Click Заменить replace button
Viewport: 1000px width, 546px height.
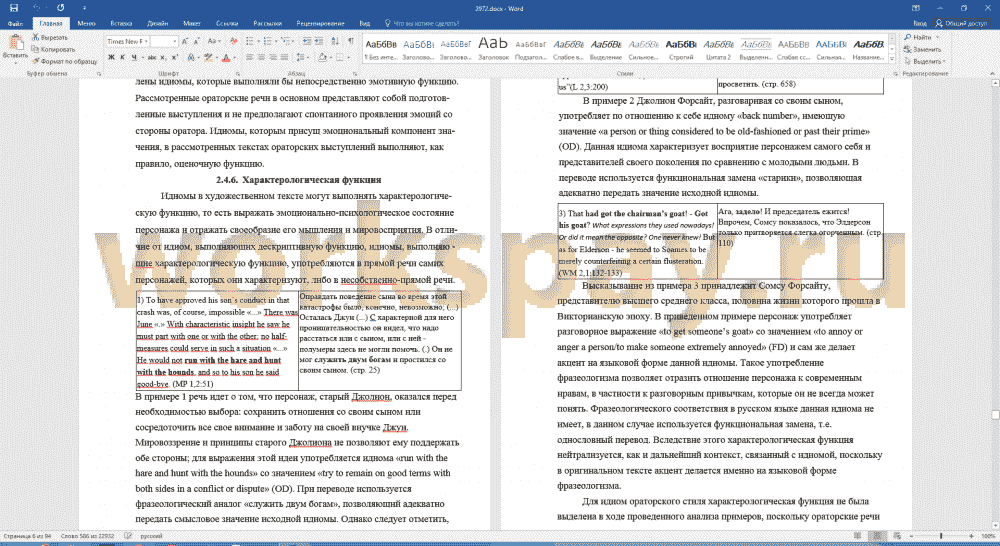922,49
